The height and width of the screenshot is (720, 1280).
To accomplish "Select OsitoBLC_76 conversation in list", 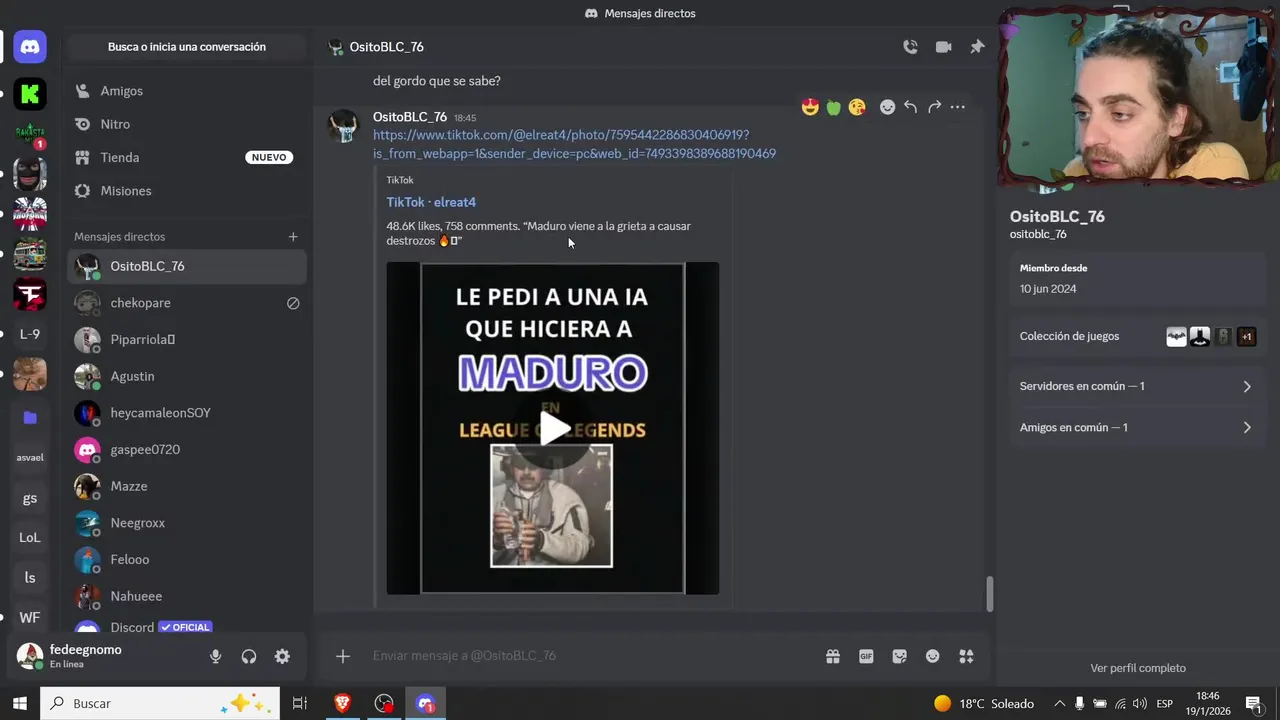I will click(x=187, y=266).
